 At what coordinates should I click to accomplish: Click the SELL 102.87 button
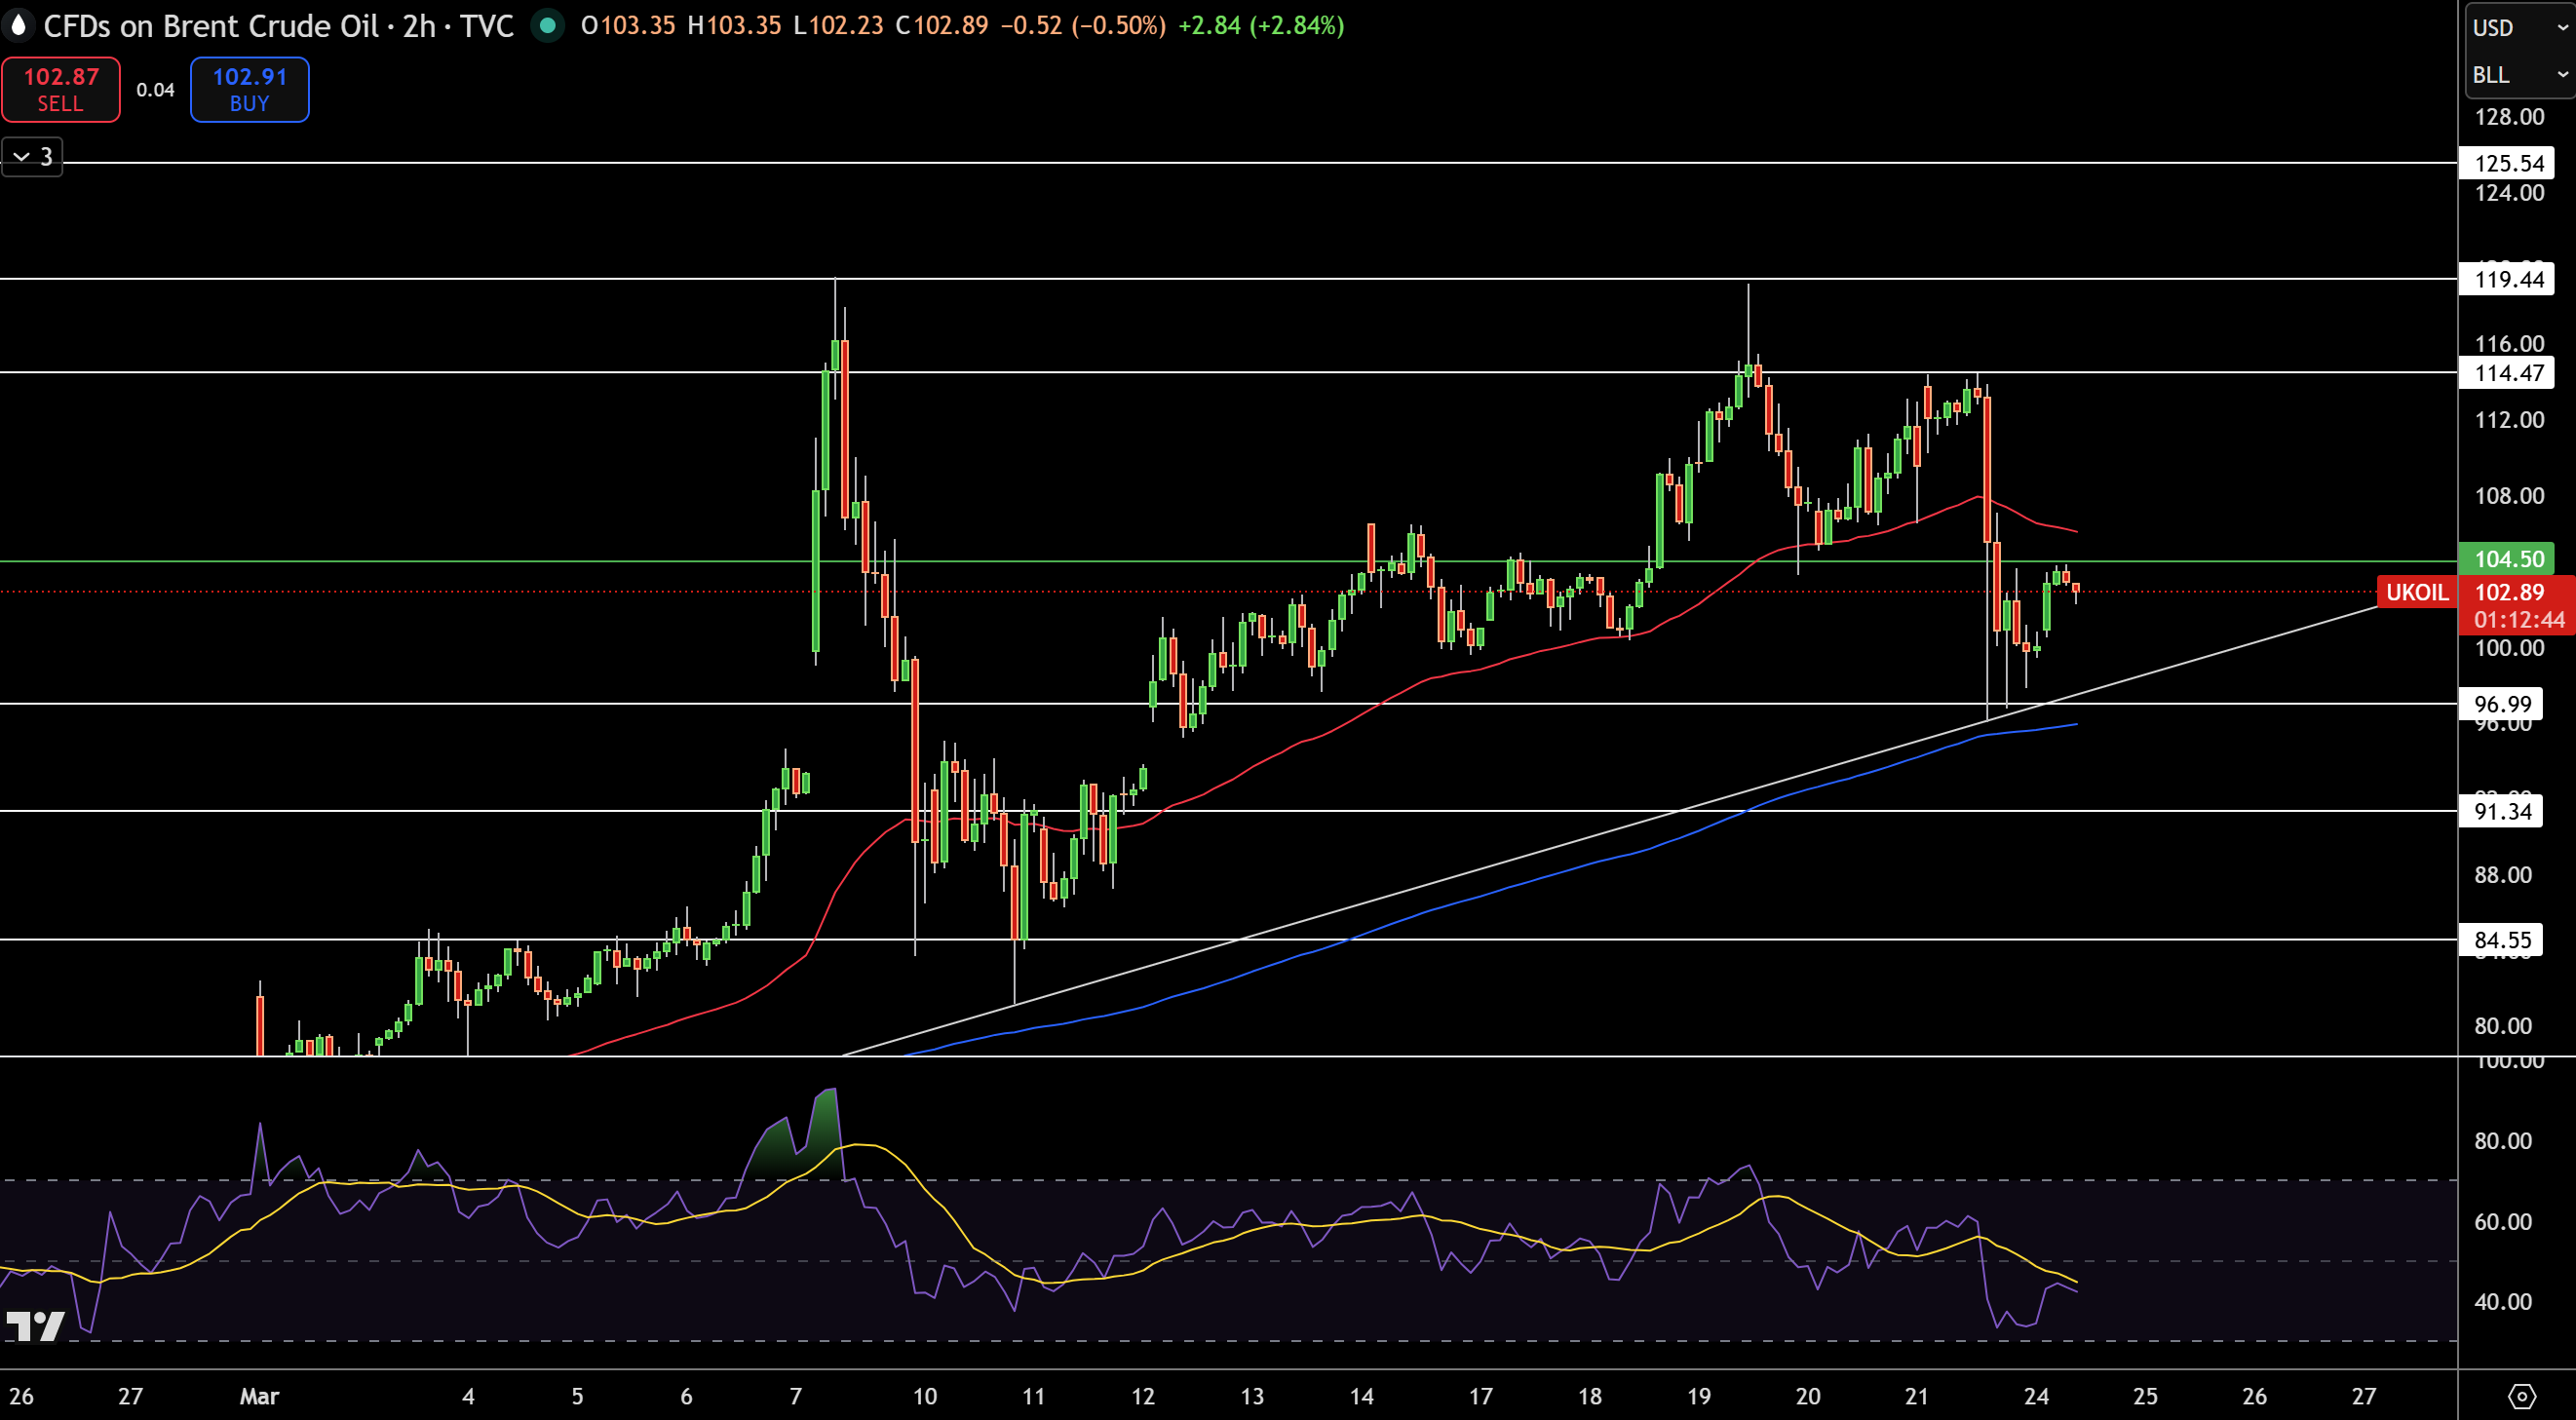tap(61, 89)
